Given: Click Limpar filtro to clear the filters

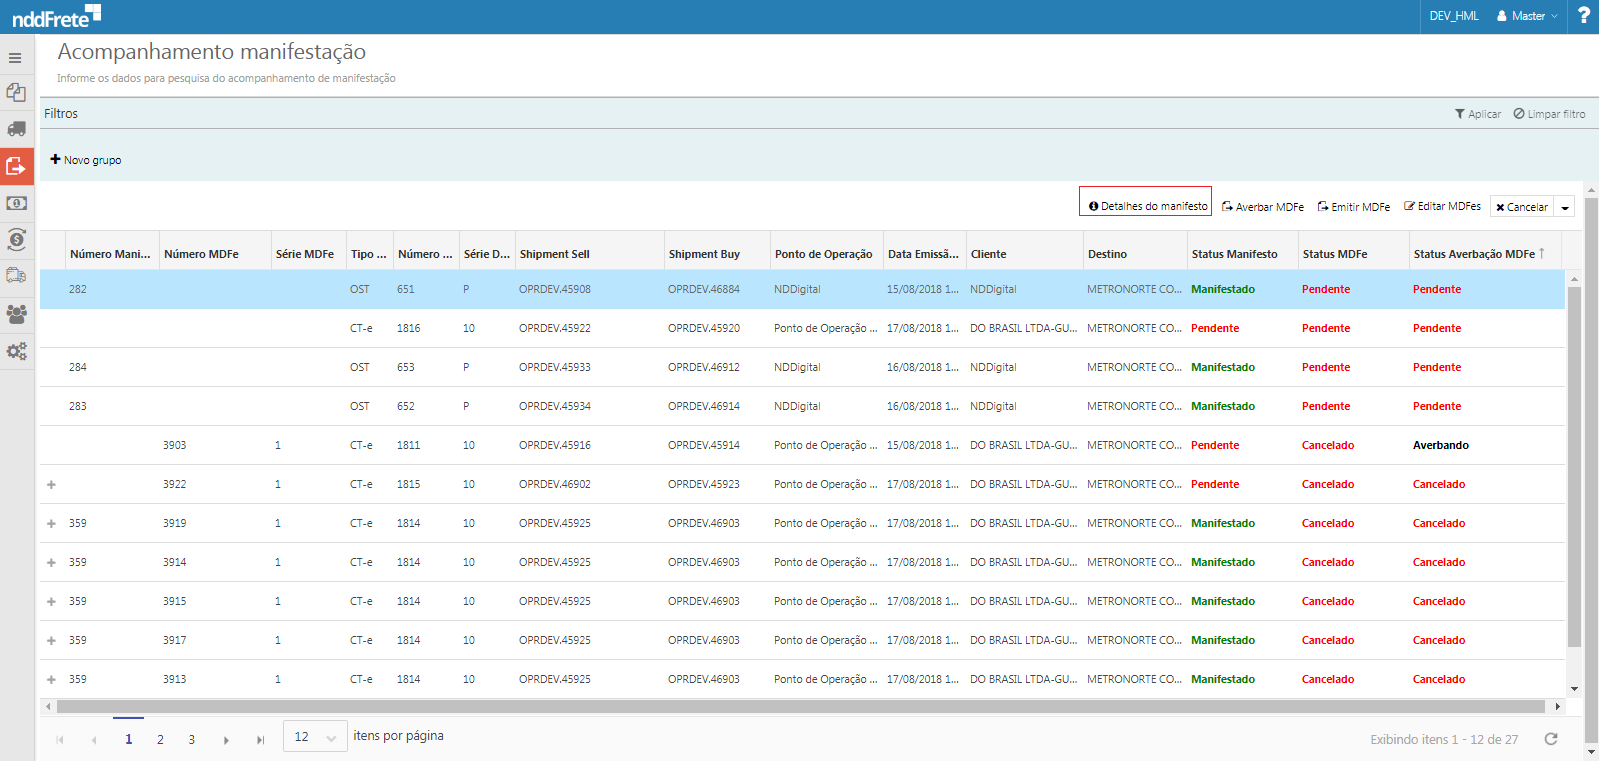Looking at the screenshot, I should 1549,114.
